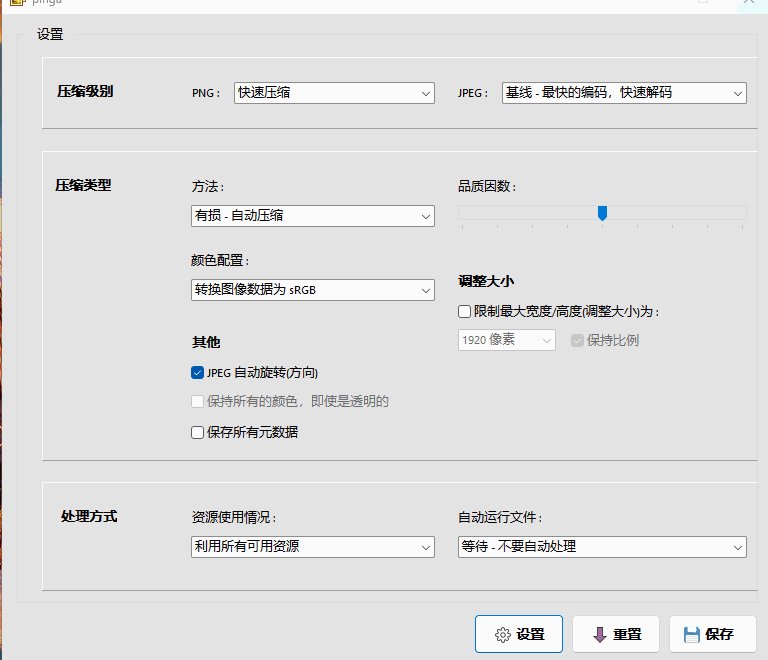Viewport: 768px width, 660px height.
Task: Expand the 方法 dropdown showing 有损 - 自动压缩
Action: point(312,216)
